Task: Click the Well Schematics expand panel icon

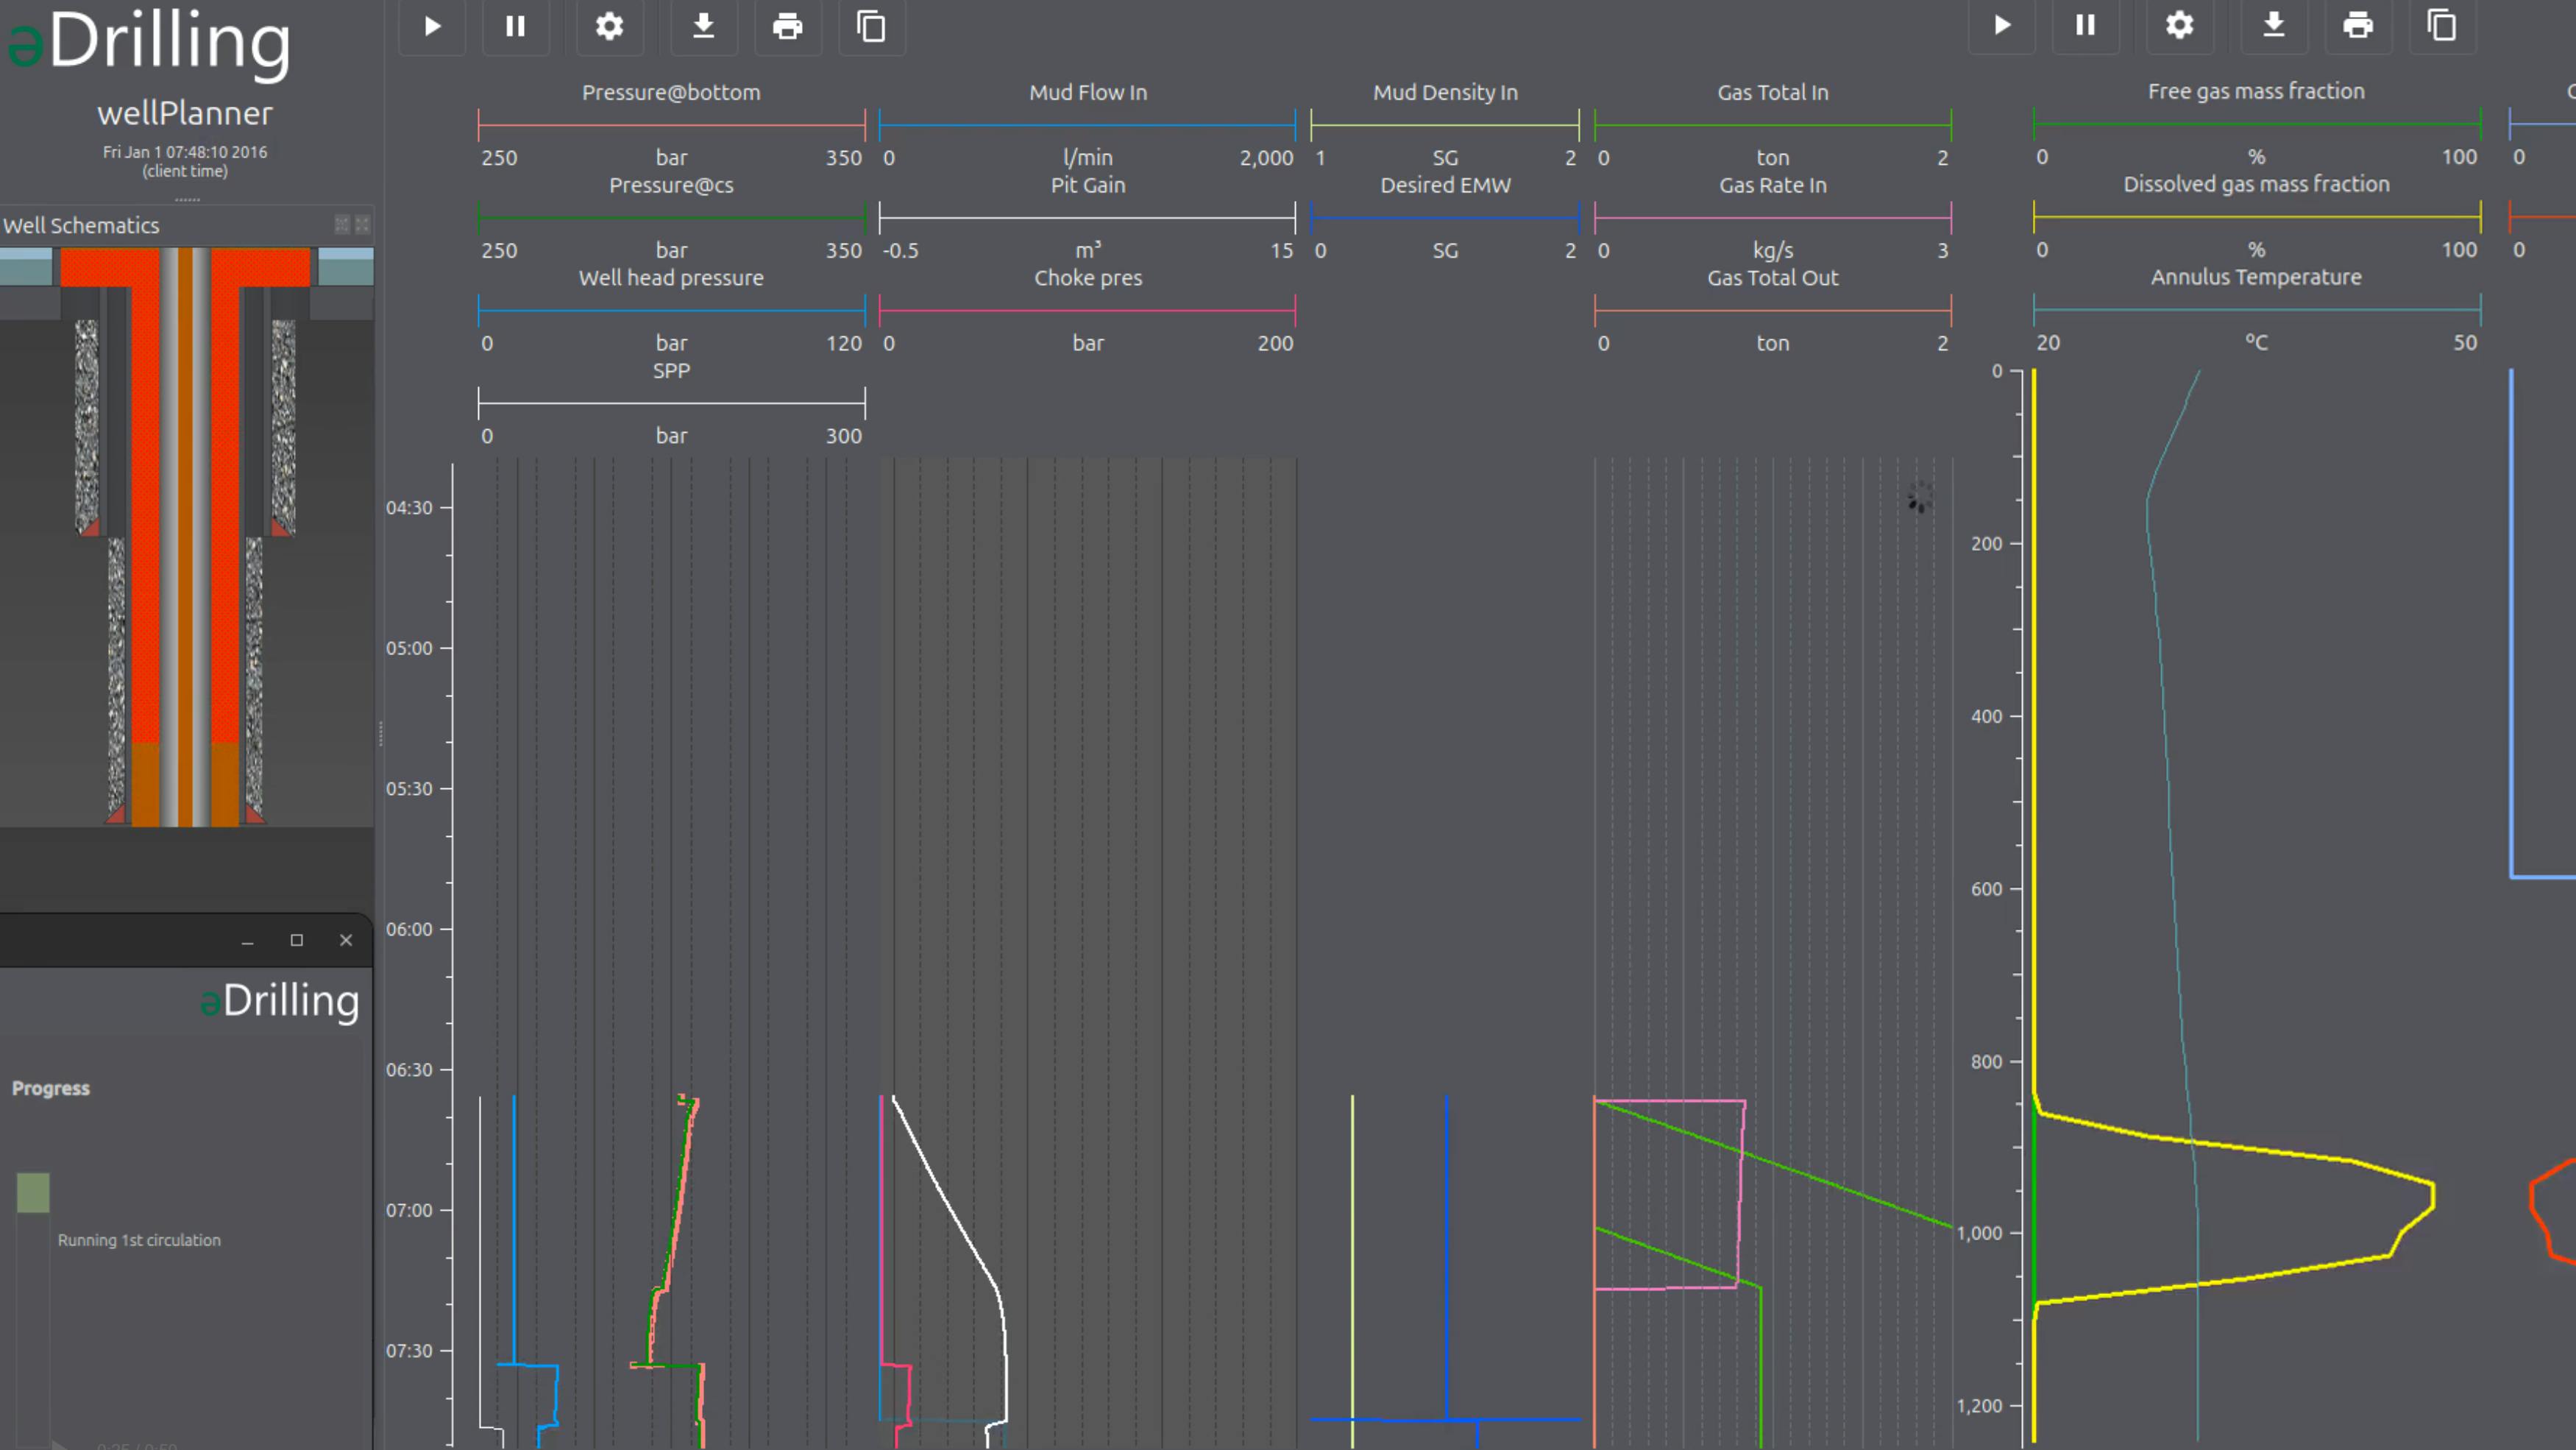Action: pyautogui.click(x=342, y=225)
